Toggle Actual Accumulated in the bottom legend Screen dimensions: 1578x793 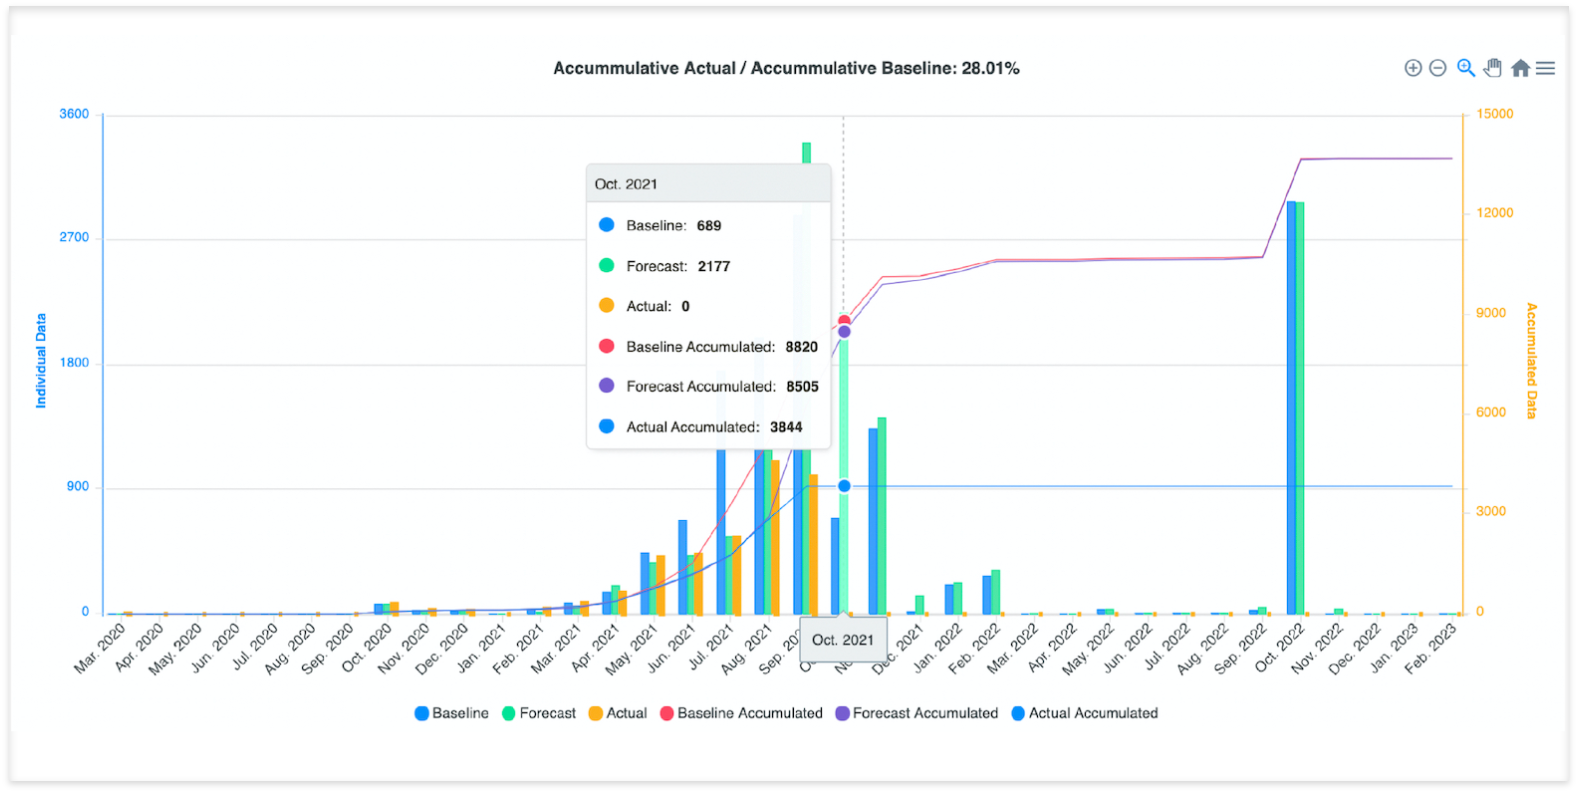pyautogui.click(x=1085, y=713)
